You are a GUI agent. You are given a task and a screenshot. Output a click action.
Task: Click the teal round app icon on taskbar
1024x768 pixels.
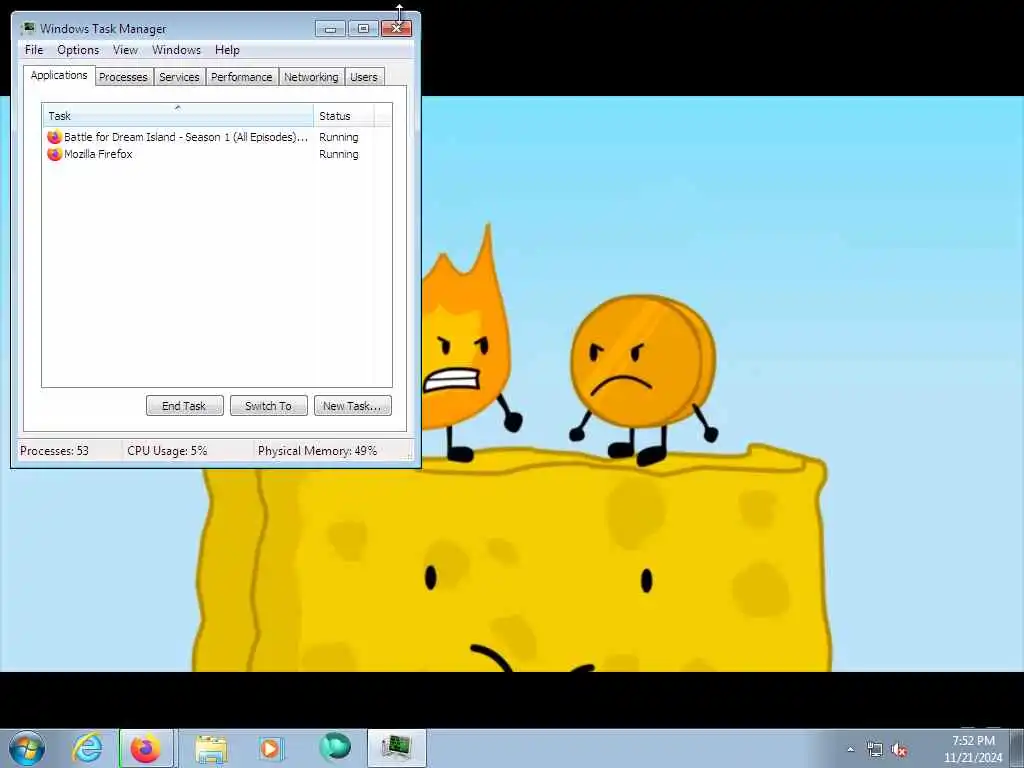(335, 748)
